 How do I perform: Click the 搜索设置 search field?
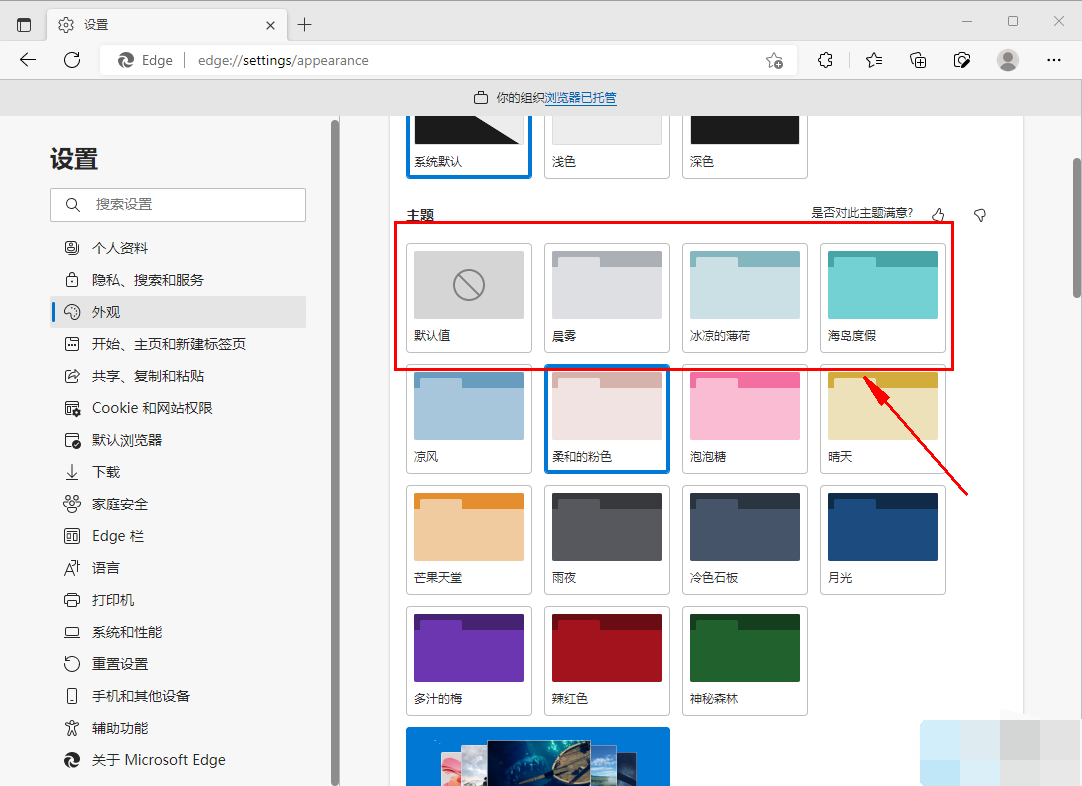pyautogui.click(x=178, y=204)
